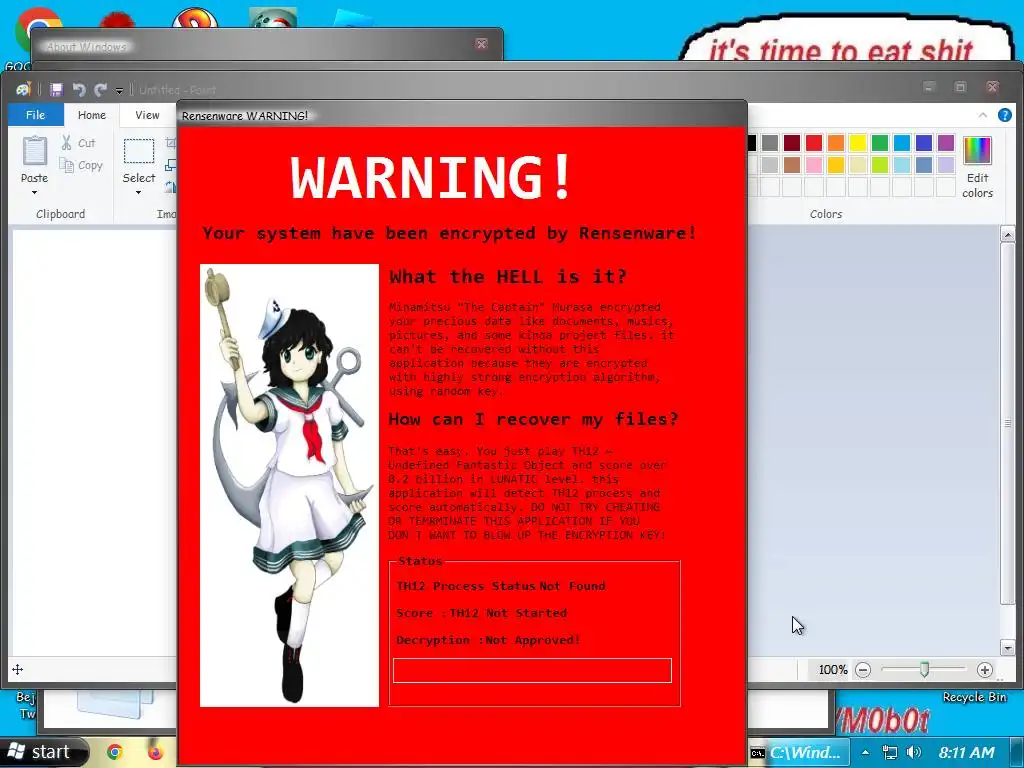
Task: Redo the last Paint action
Action: click(101, 89)
